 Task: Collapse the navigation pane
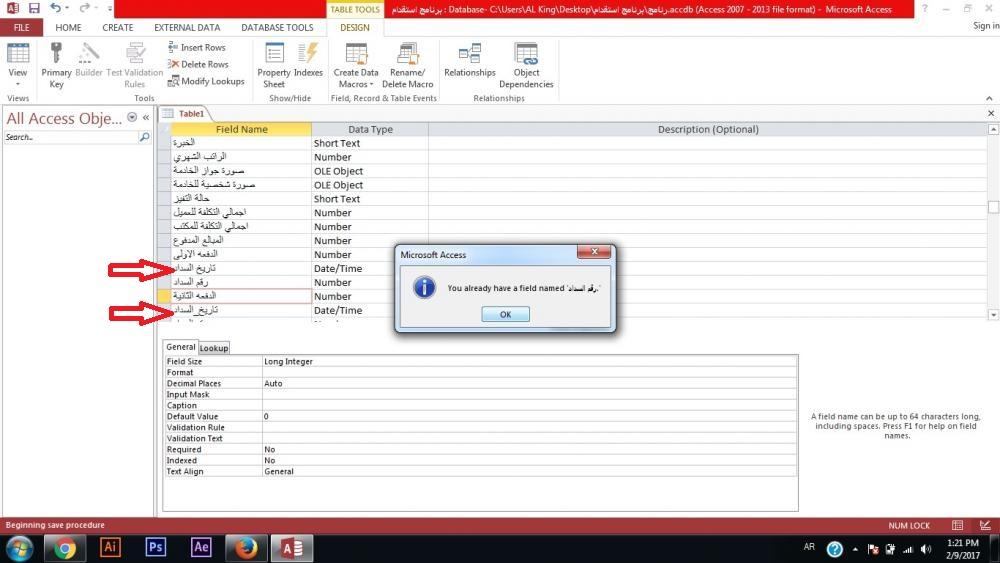(x=146, y=117)
